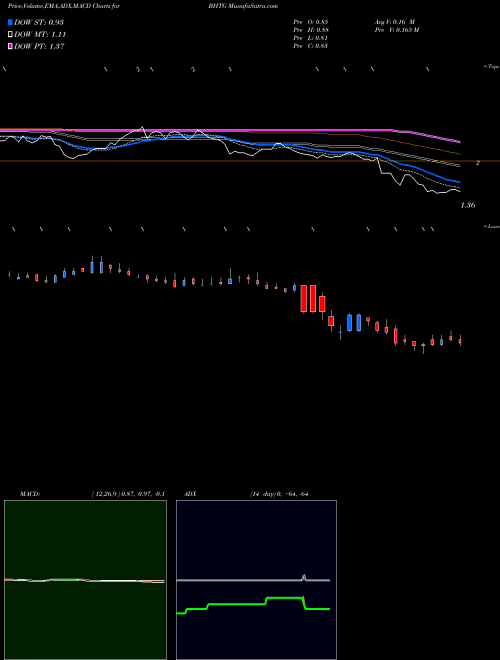500x660 pixels.
Task: Click the MACD panel title
Action: click(x=30, y=494)
